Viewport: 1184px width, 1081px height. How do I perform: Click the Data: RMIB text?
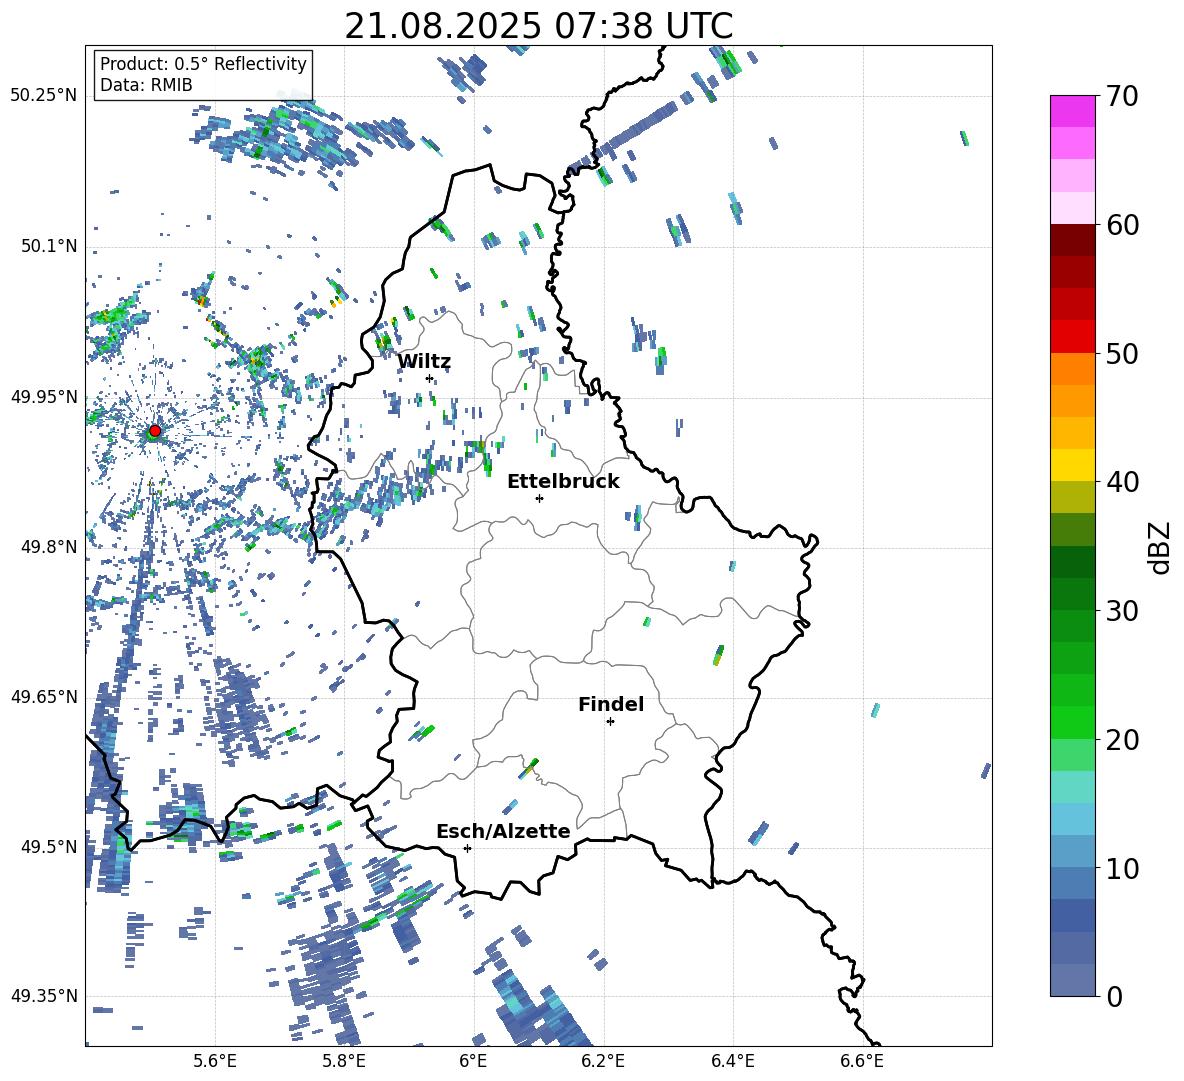[146, 85]
